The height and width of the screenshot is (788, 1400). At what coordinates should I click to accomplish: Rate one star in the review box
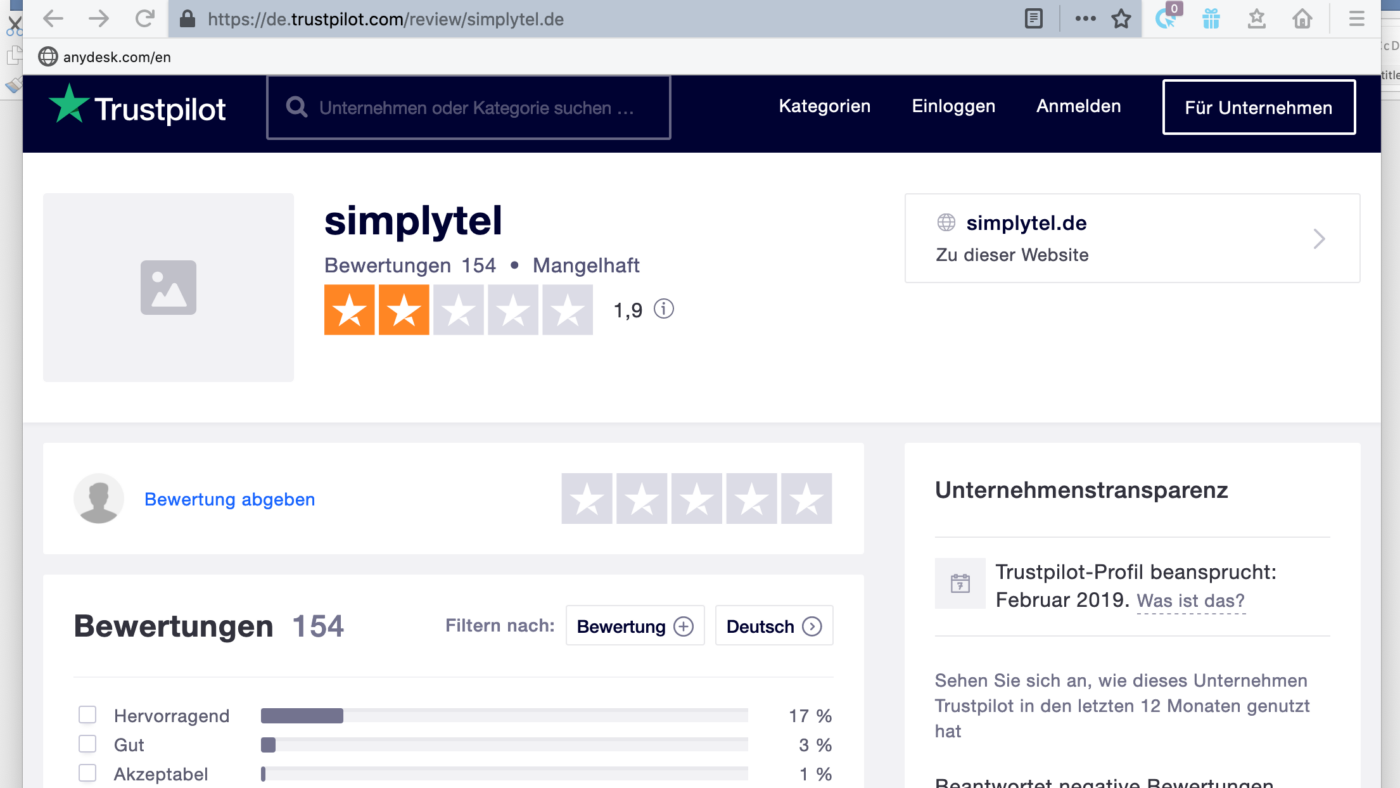pyautogui.click(x=587, y=499)
